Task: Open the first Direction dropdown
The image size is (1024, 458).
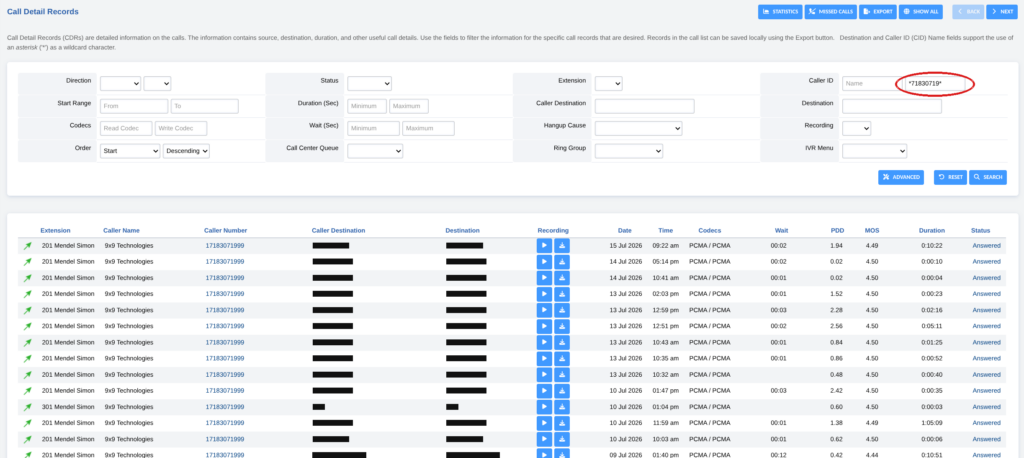Action: [120, 83]
